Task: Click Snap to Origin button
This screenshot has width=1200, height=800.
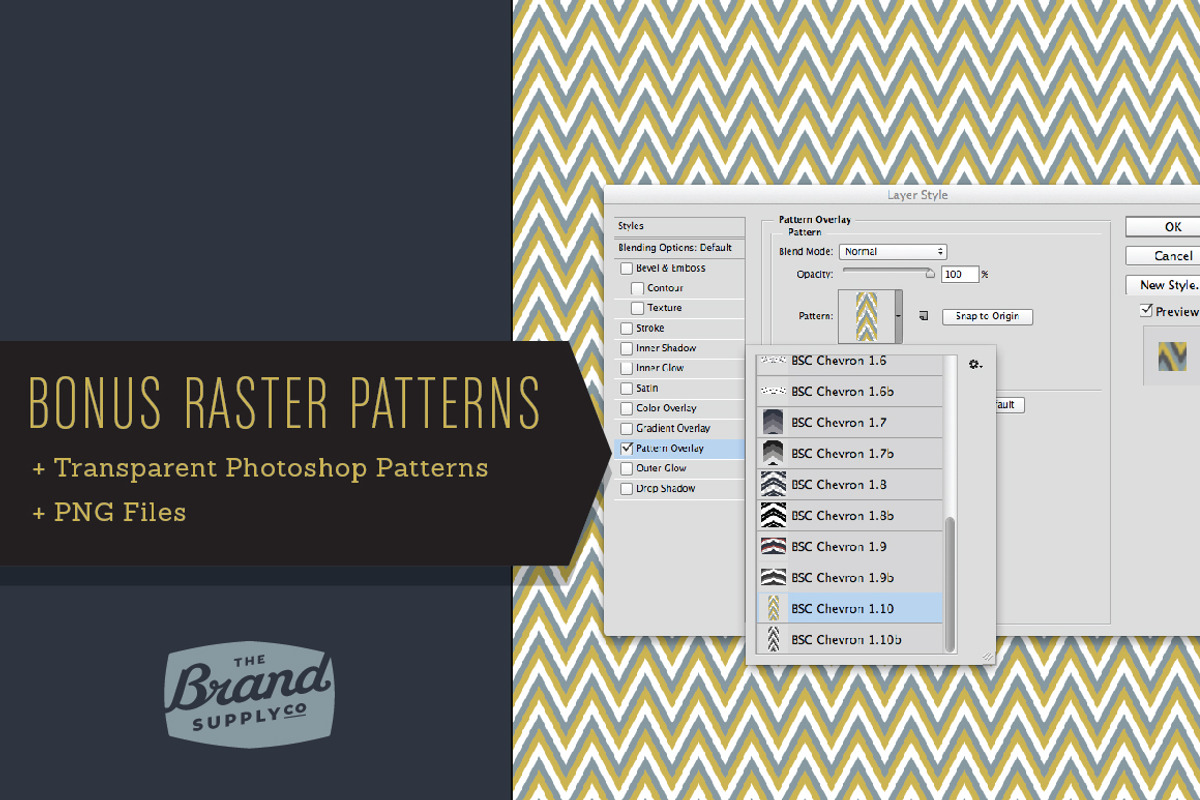Action: coord(987,316)
